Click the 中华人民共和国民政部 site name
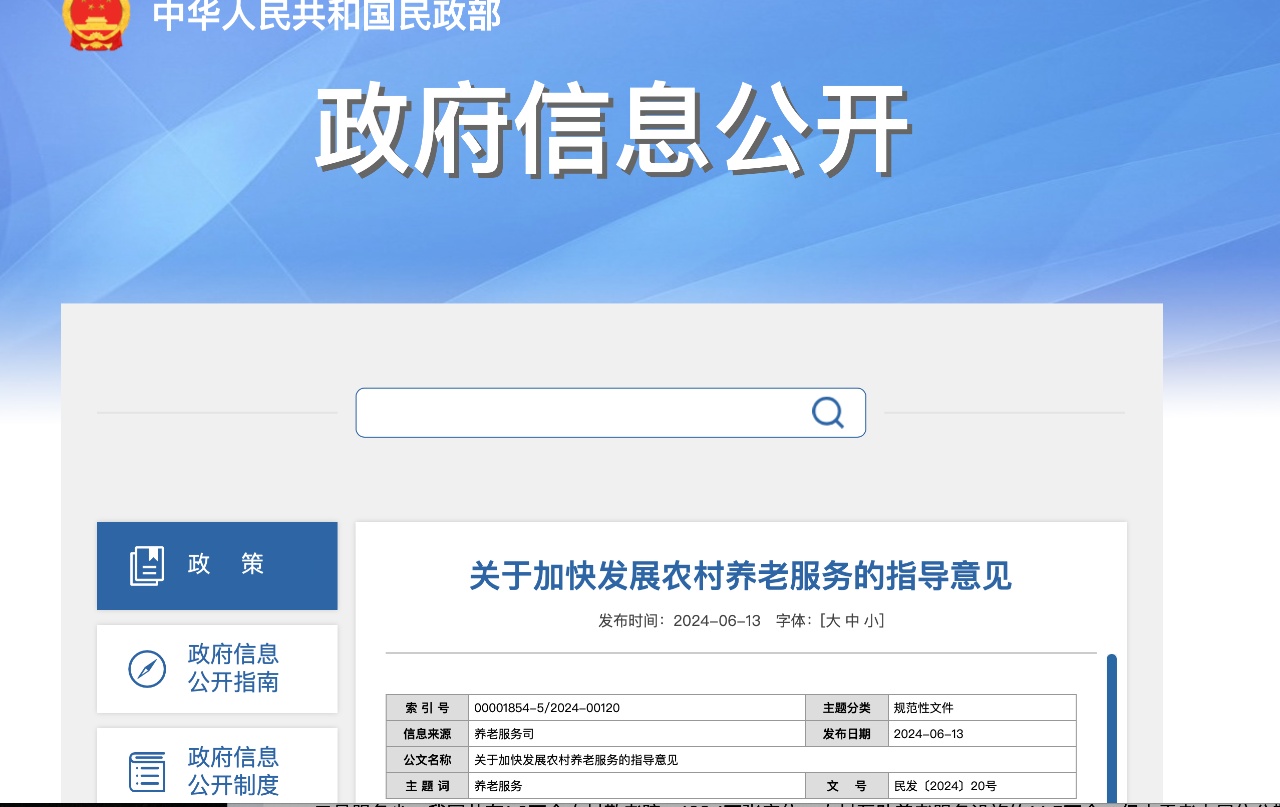 pyautogui.click(x=326, y=16)
